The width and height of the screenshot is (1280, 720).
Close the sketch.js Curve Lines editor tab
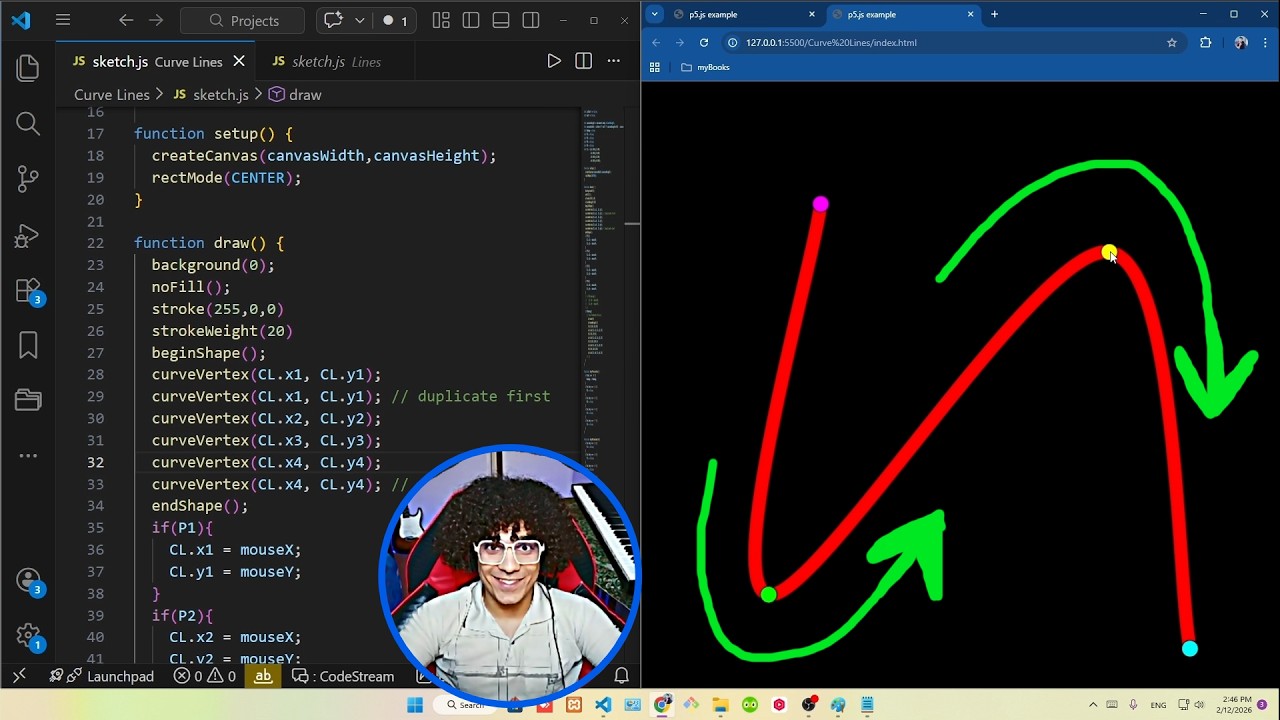pyautogui.click(x=239, y=61)
